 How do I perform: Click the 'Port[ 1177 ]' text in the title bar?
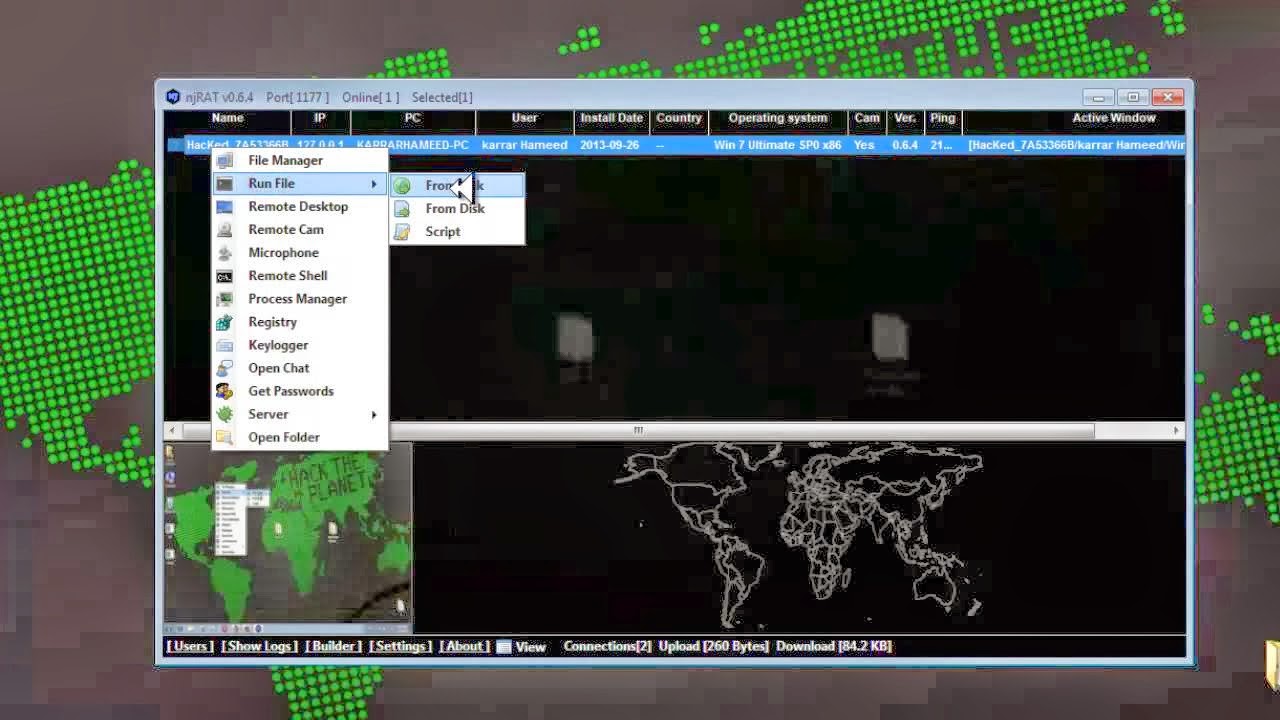click(297, 97)
